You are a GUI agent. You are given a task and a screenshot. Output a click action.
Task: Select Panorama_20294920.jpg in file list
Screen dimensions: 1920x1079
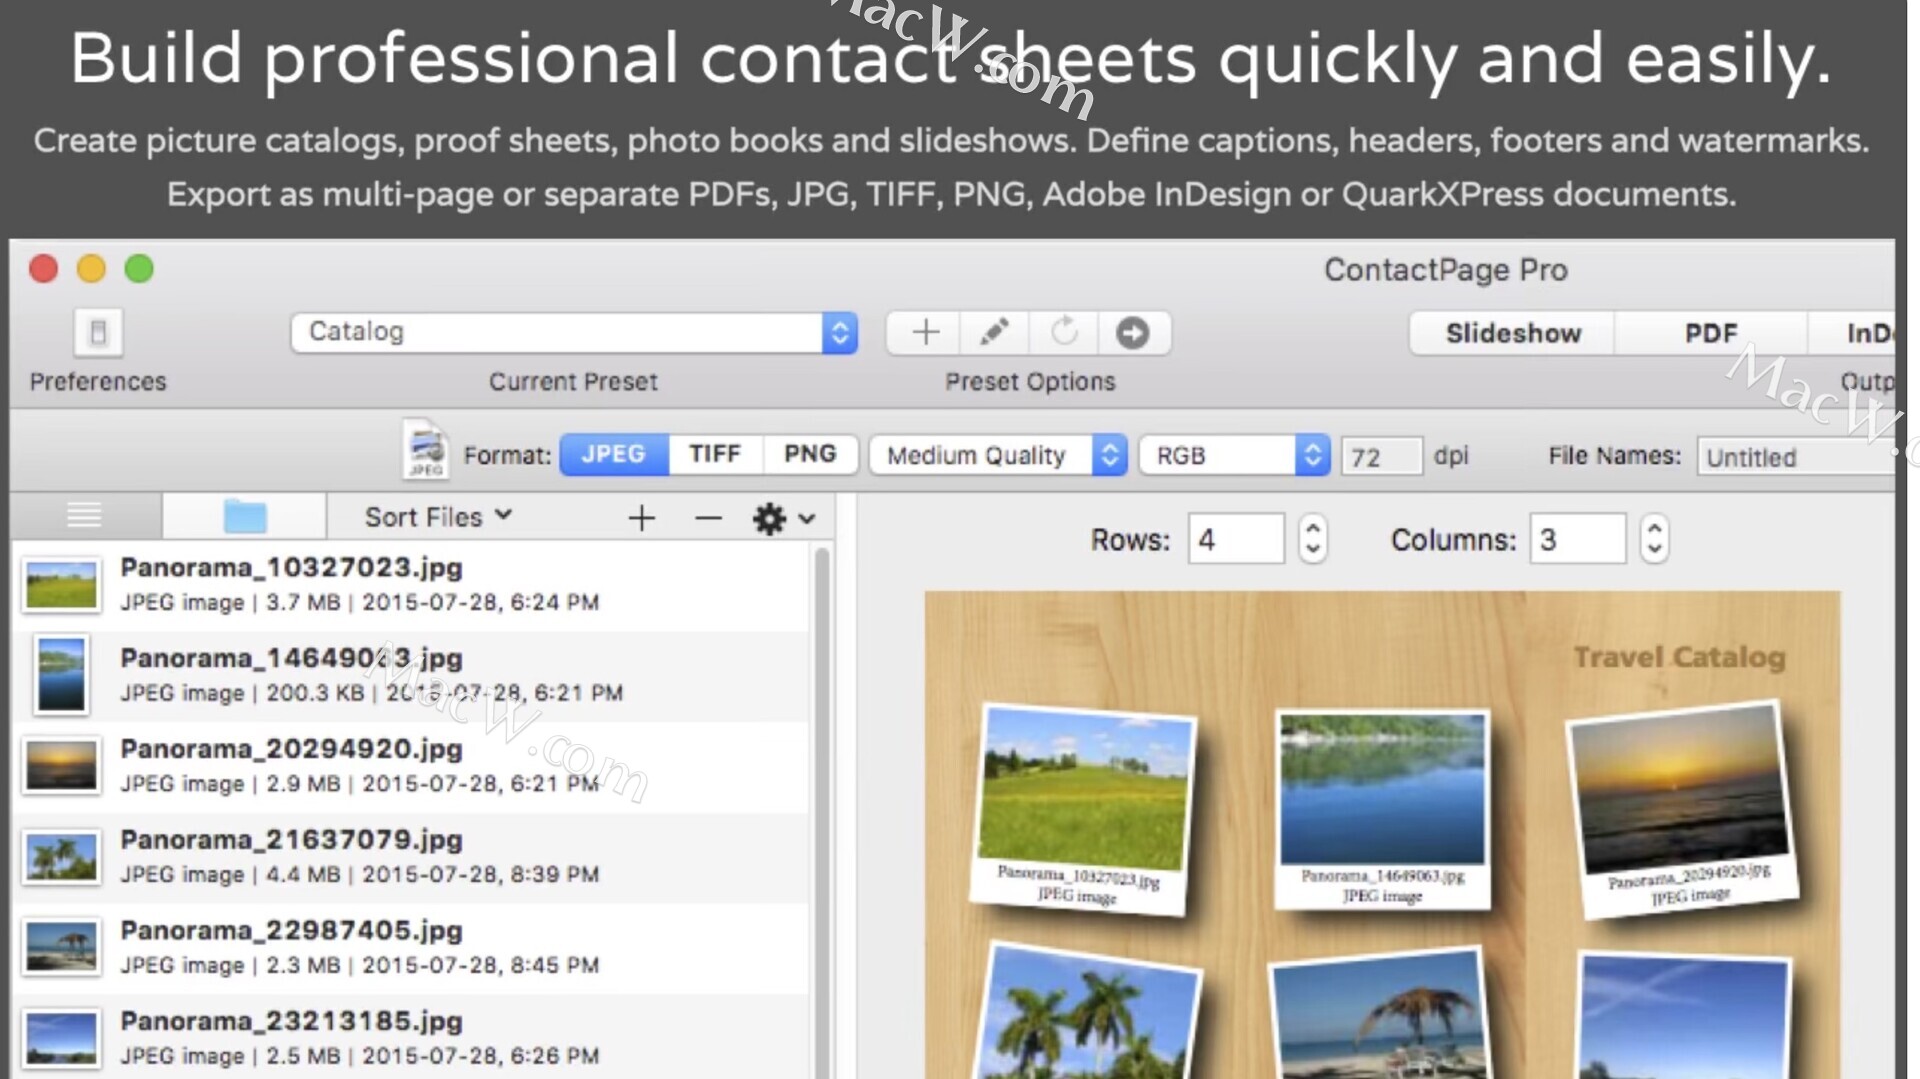coord(411,767)
